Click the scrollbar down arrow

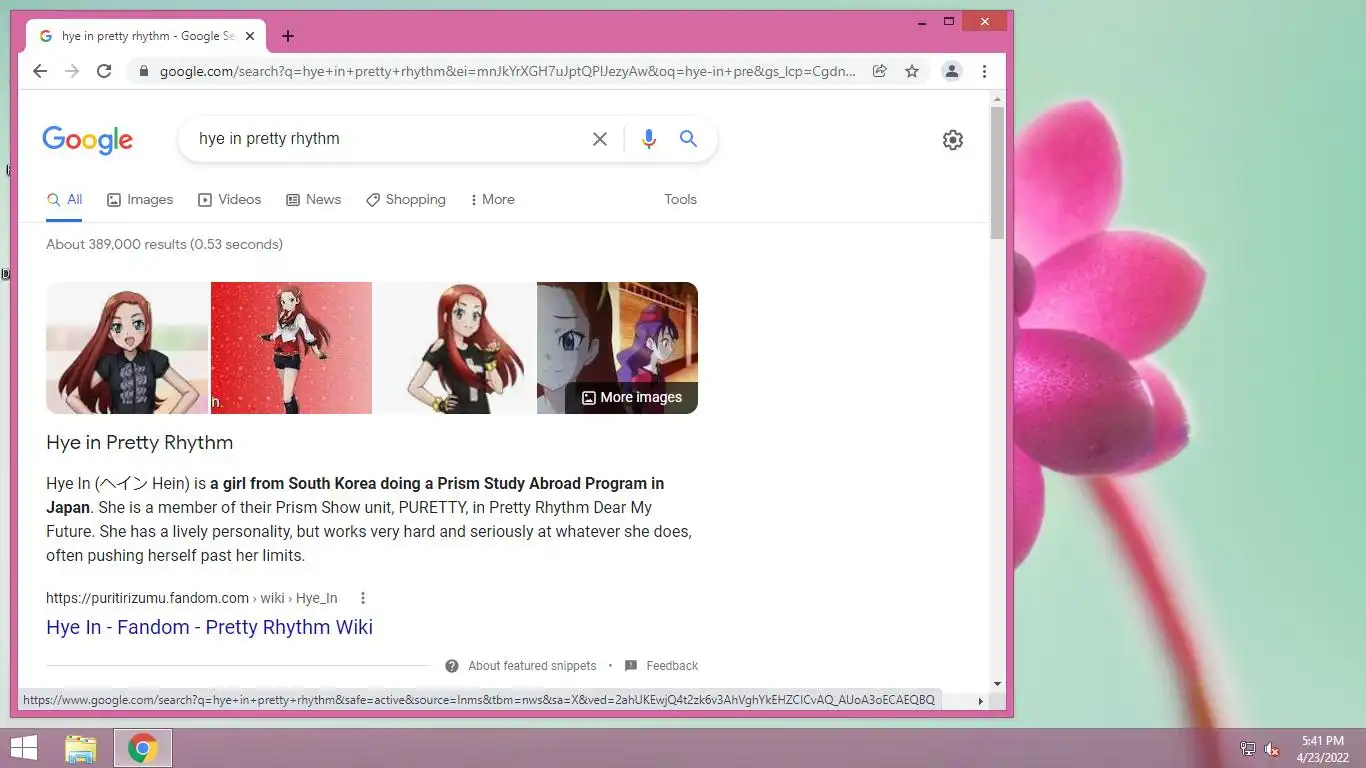[x=997, y=684]
